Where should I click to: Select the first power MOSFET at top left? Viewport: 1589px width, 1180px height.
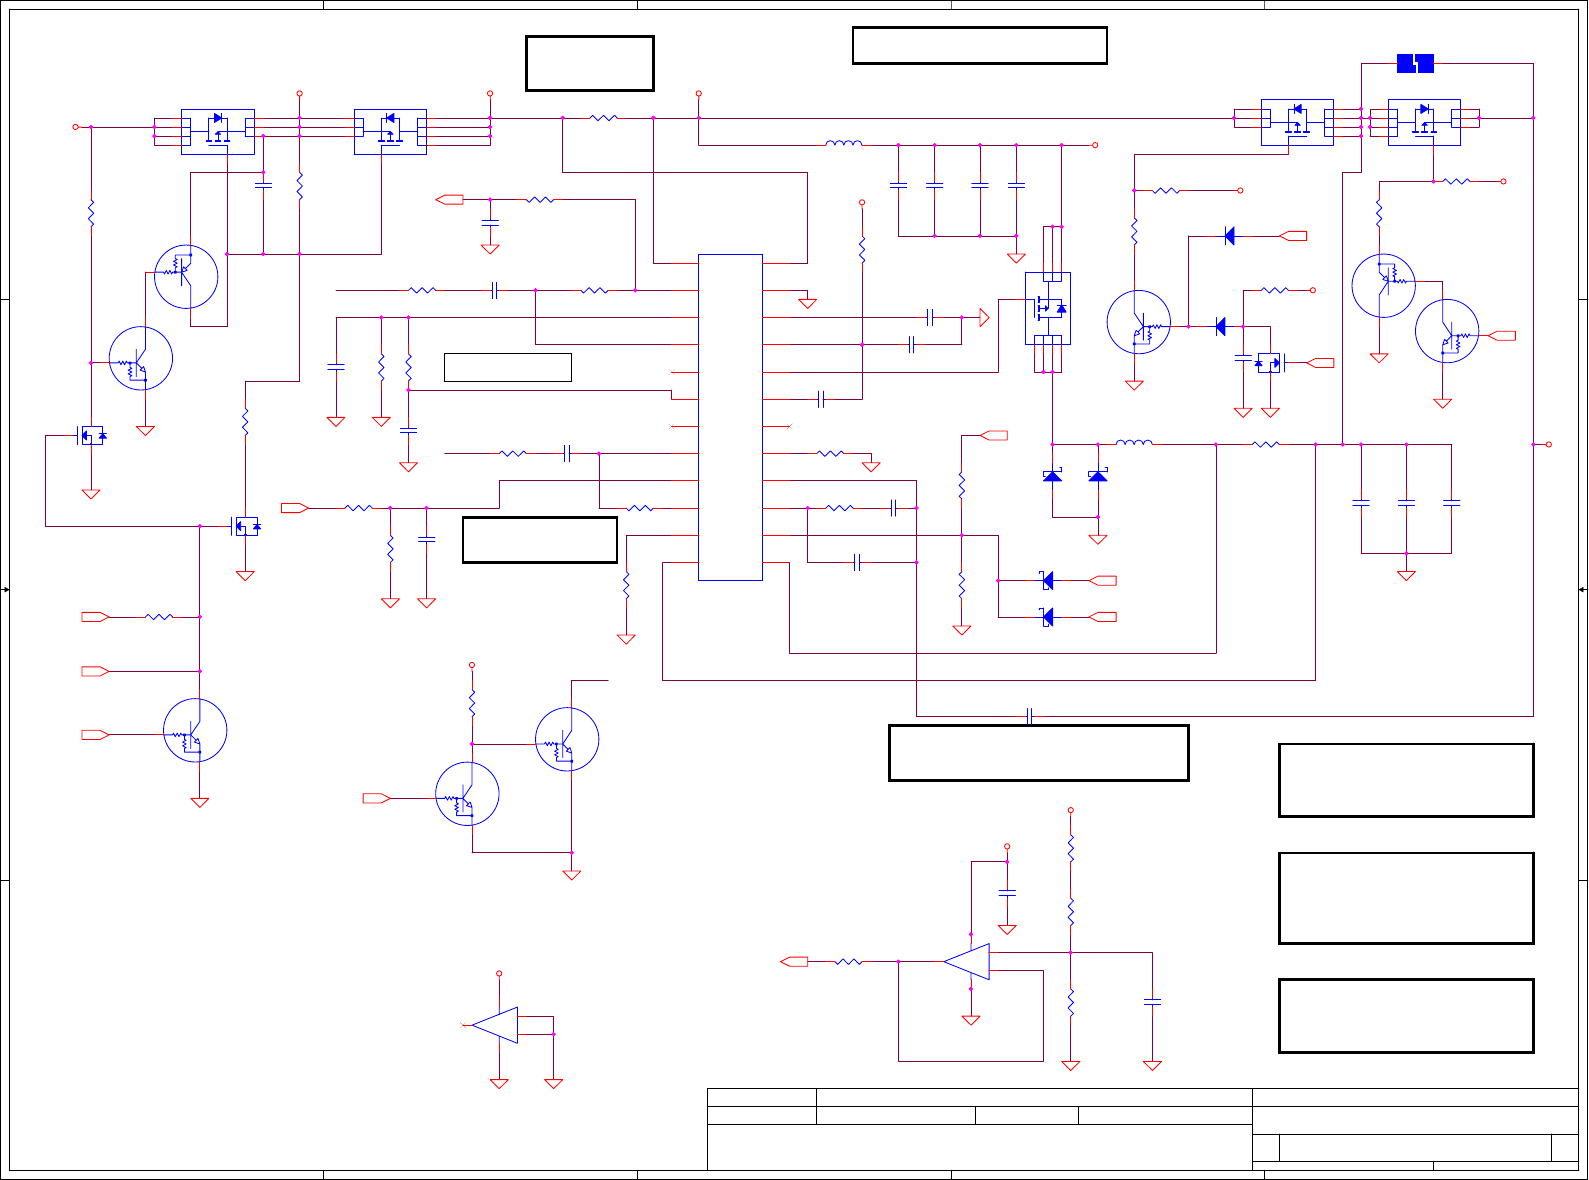coord(218,132)
